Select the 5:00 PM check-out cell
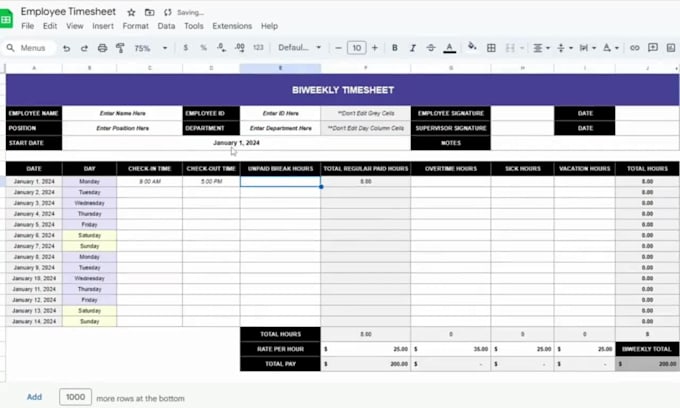Image resolution: width=680 pixels, height=408 pixels. point(211,181)
